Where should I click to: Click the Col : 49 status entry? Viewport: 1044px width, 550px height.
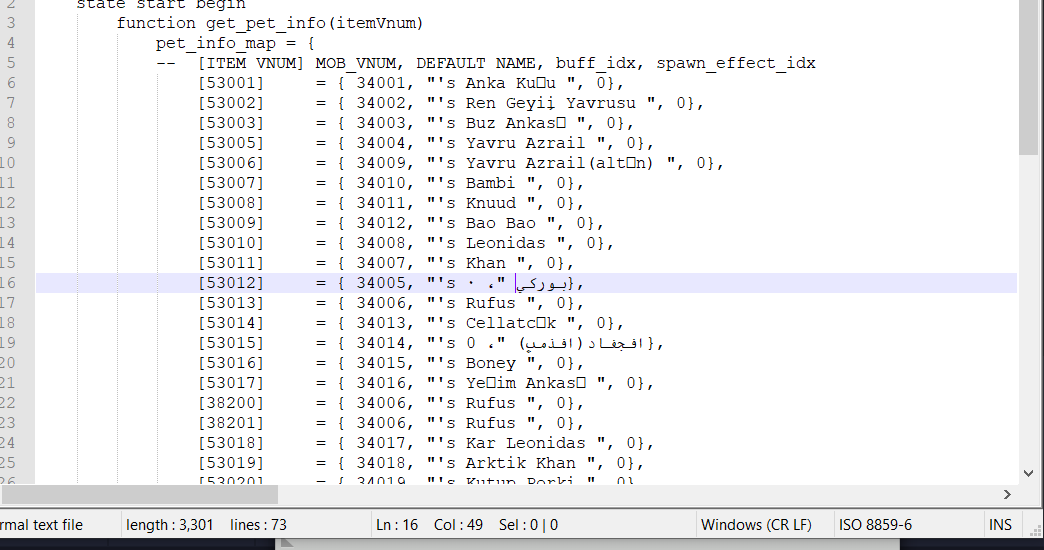[458, 525]
